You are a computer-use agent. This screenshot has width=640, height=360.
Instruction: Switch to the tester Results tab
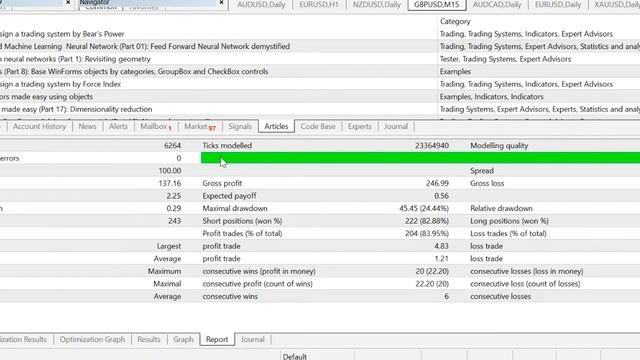[149, 340]
